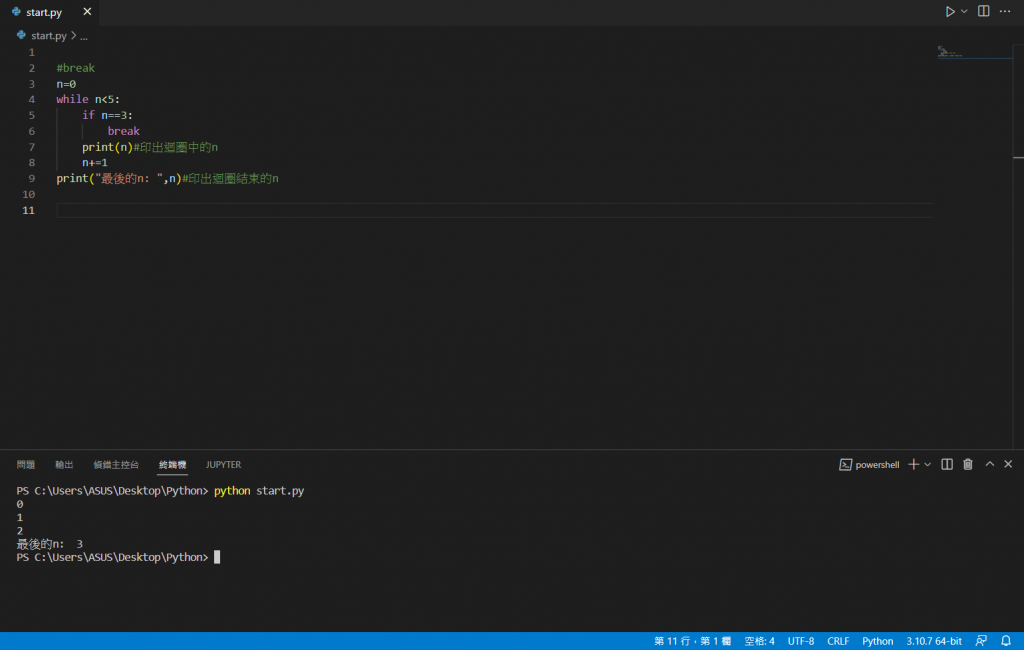Open breadcrumb ellipsis symbol selector
The width and height of the screenshot is (1024, 650).
(84, 37)
